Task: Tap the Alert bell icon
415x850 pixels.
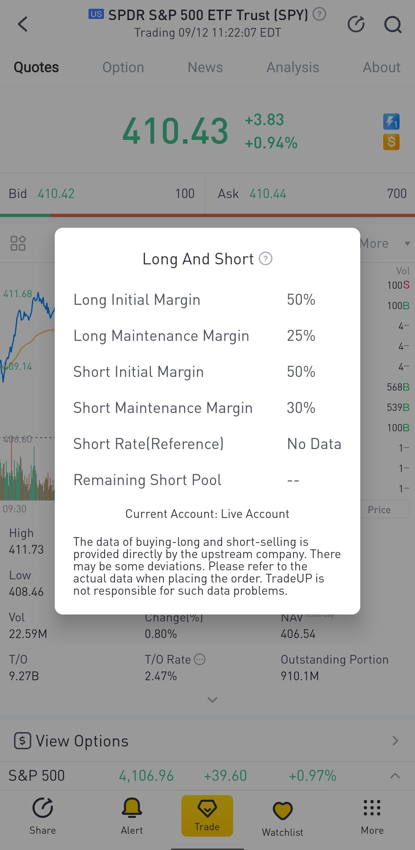Action: pyautogui.click(x=132, y=816)
